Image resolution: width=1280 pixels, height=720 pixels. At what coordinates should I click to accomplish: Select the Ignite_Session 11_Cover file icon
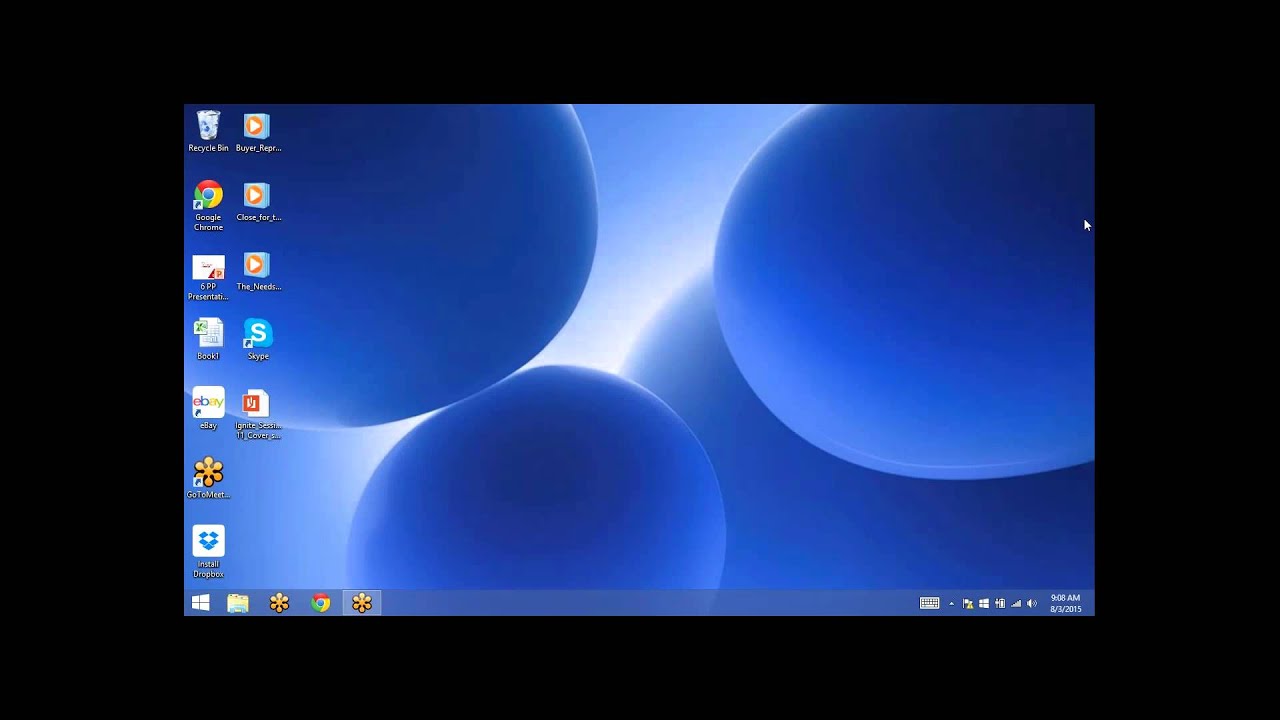pos(258,414)
